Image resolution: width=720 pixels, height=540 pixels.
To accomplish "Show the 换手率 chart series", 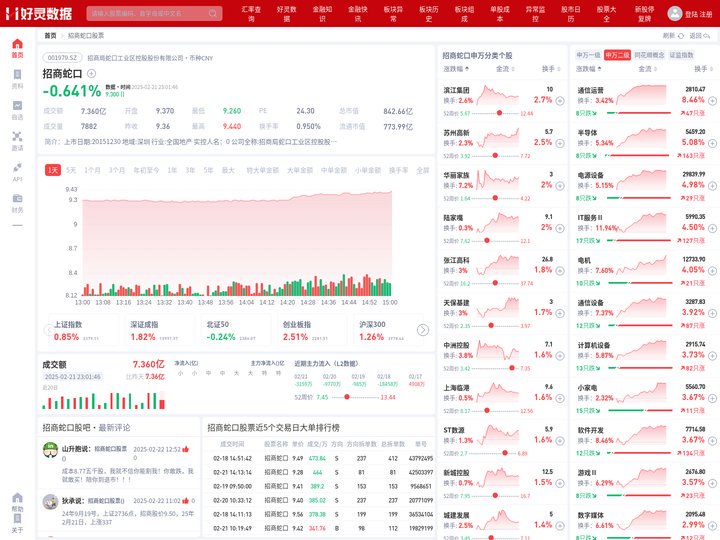I will 399,170.
